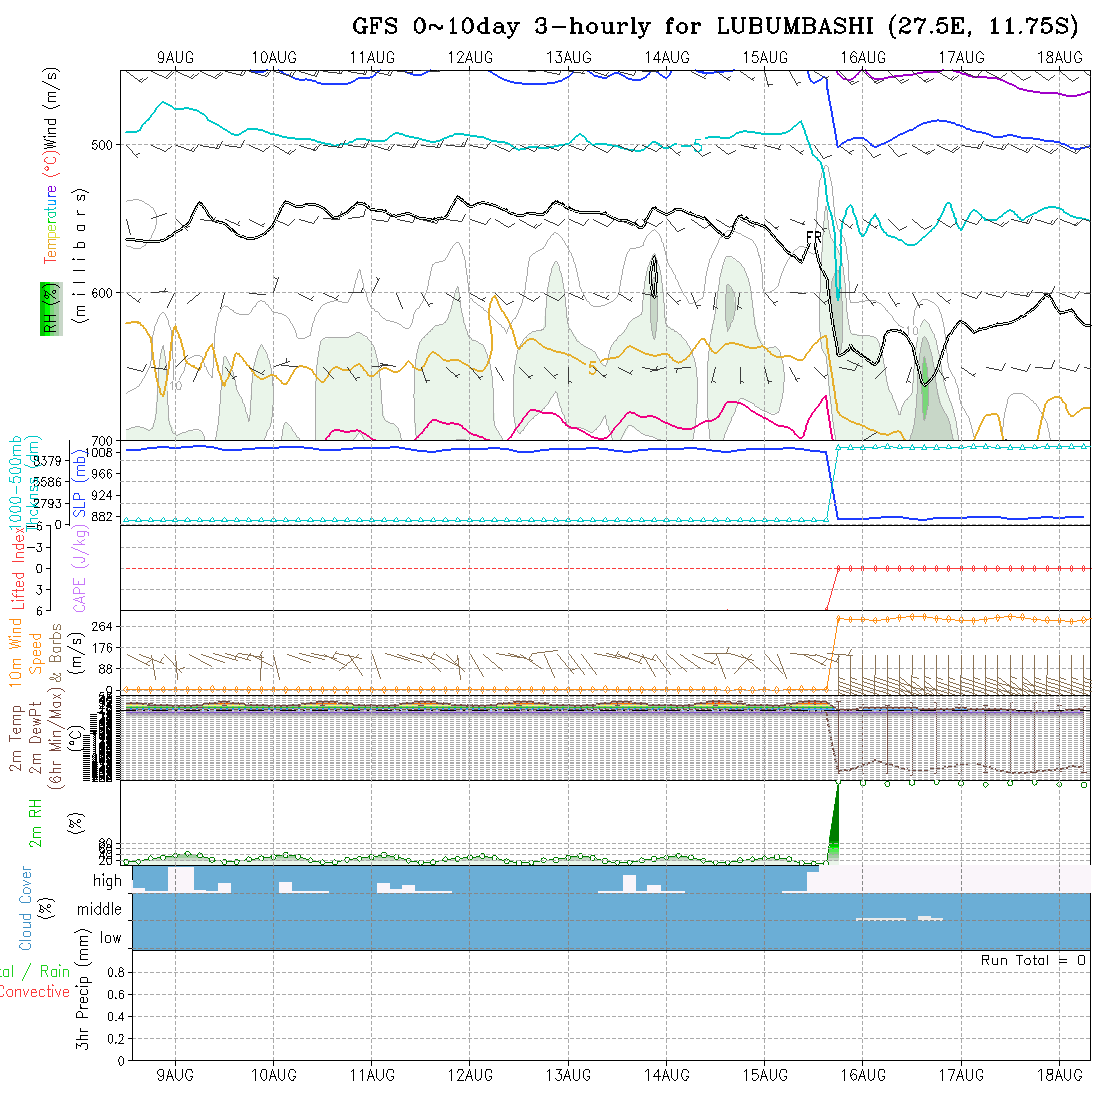Click the 18AUG label on the top axis
The width and height of the screenshot is (1100, 1100).
[1059, 58]
